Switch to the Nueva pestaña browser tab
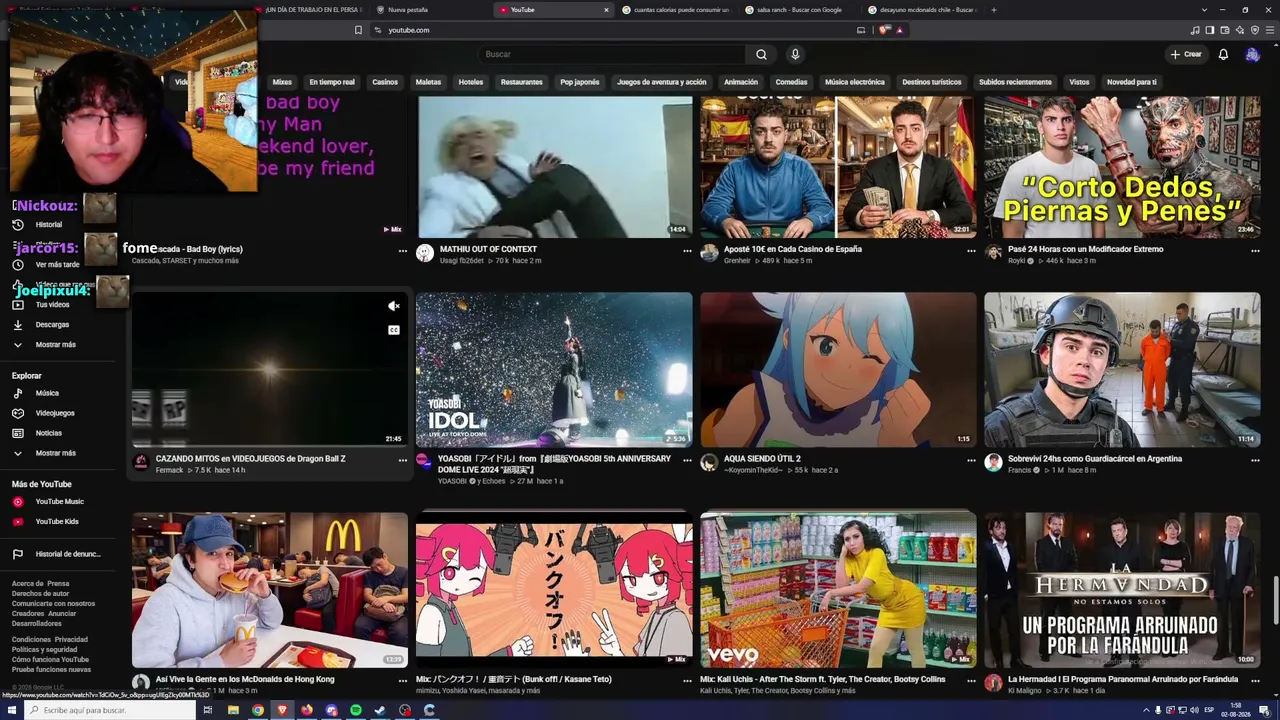 [x=430, y=10]
